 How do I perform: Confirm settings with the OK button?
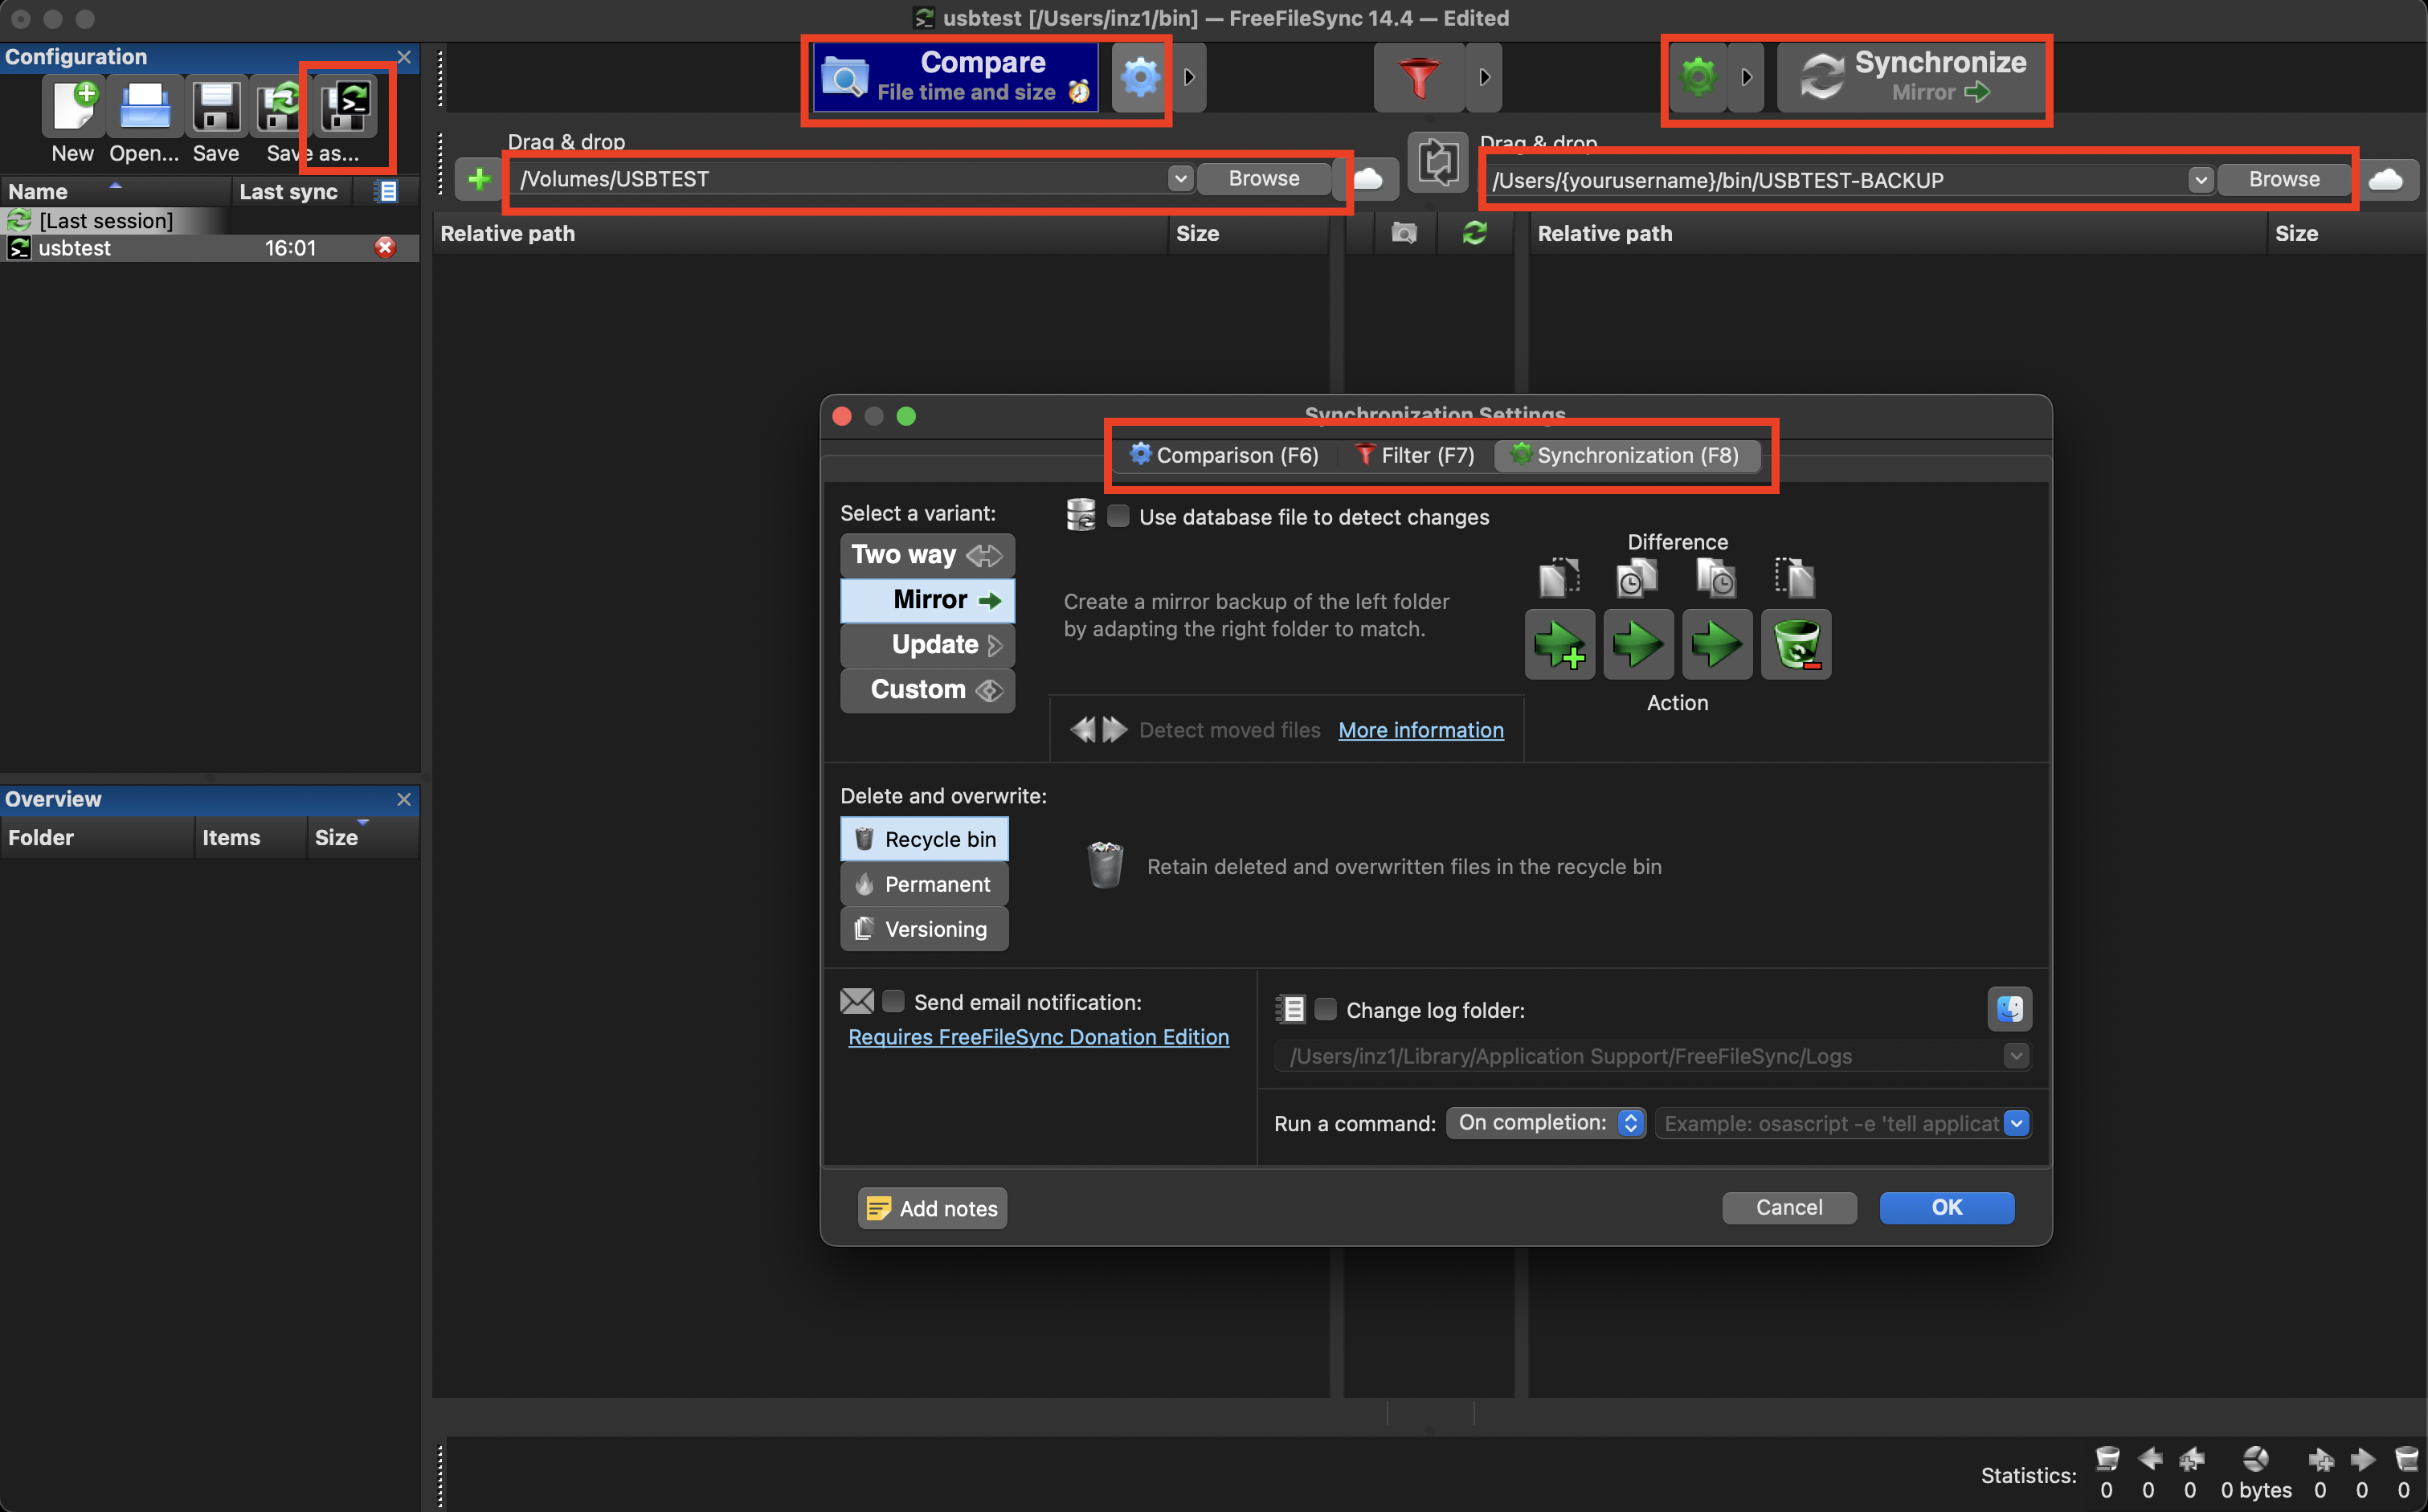click(x=1945, y=1207)
